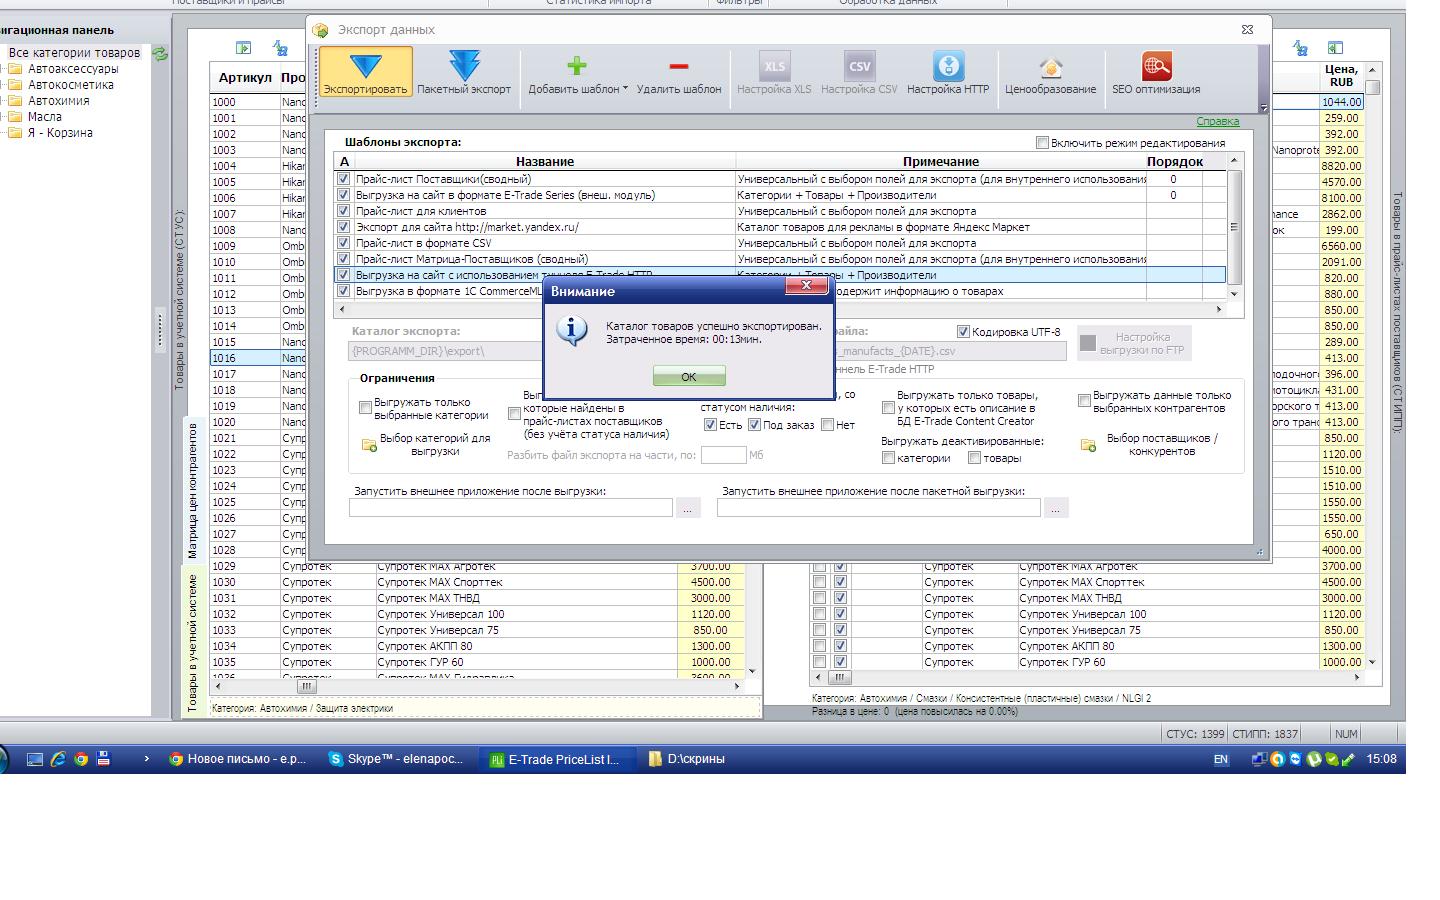Click the blue information icon in Внимание dialog
This screenshot has width=1440, height=900.
572,331
